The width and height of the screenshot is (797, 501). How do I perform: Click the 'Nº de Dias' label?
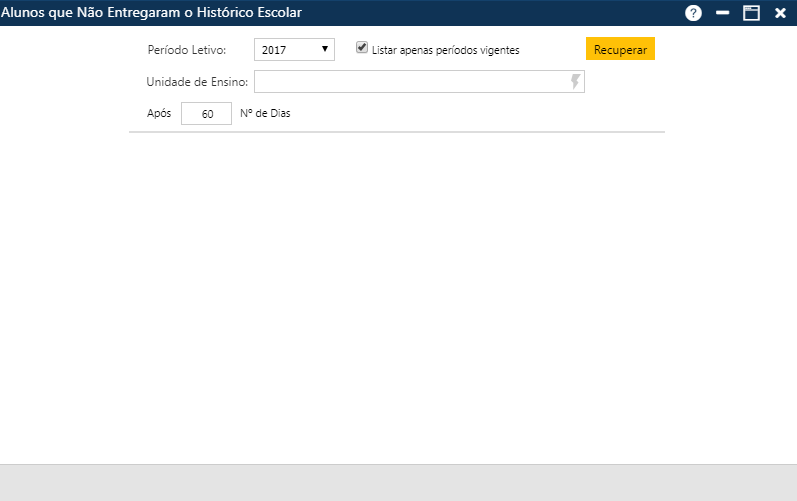tap(265, 114)
